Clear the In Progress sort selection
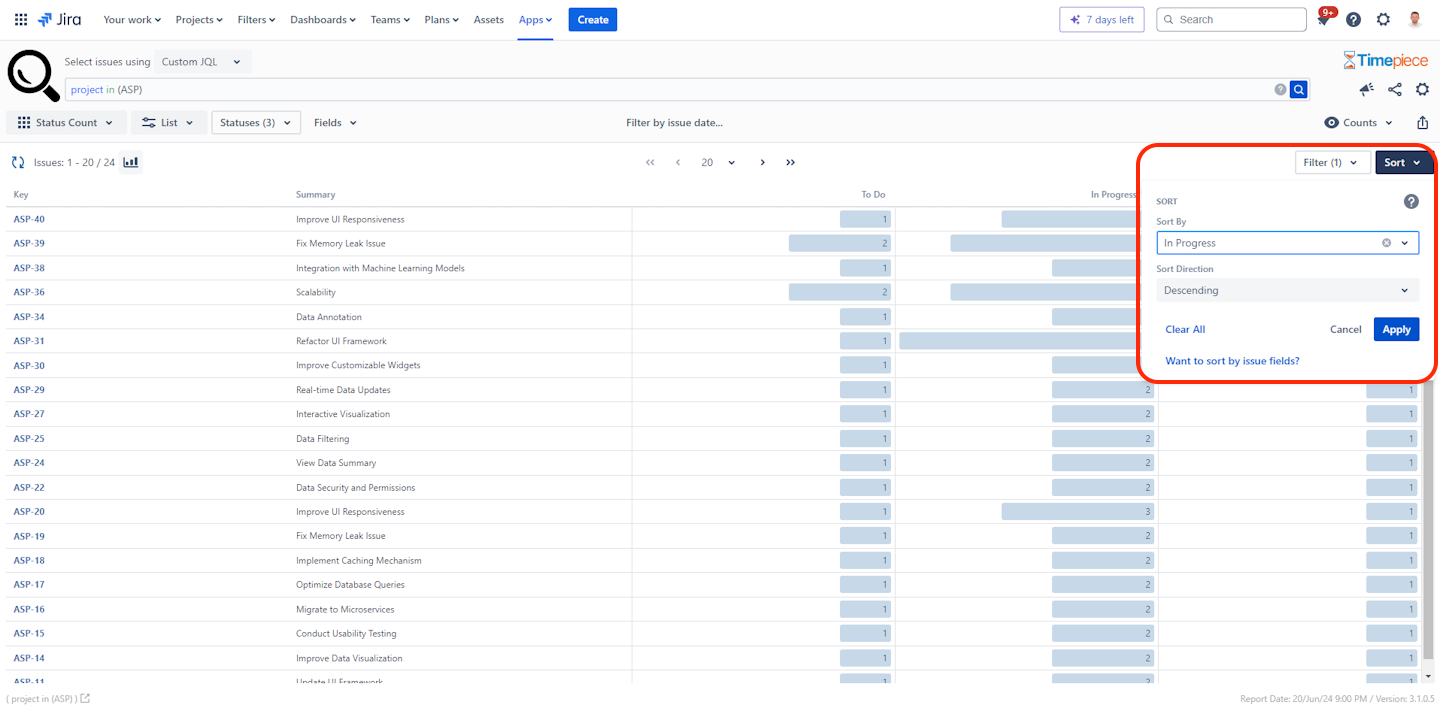Image resolution: width=1440 pixels, height=708 pixels. coord(1386,242)
